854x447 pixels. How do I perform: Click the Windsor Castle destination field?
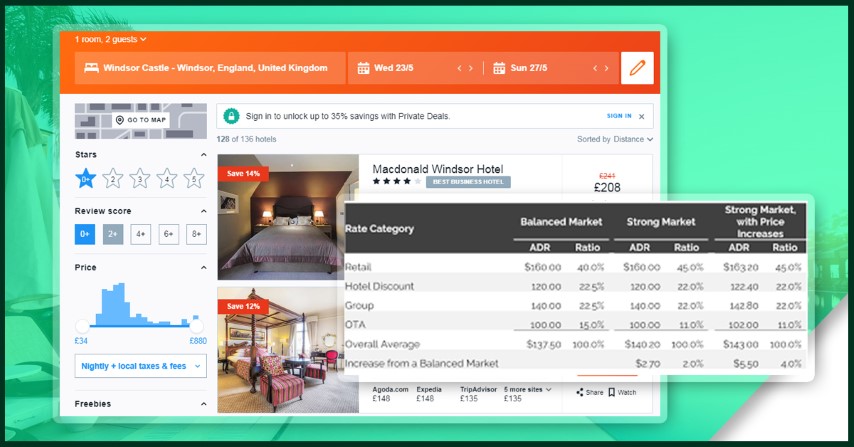pos(210,68)
